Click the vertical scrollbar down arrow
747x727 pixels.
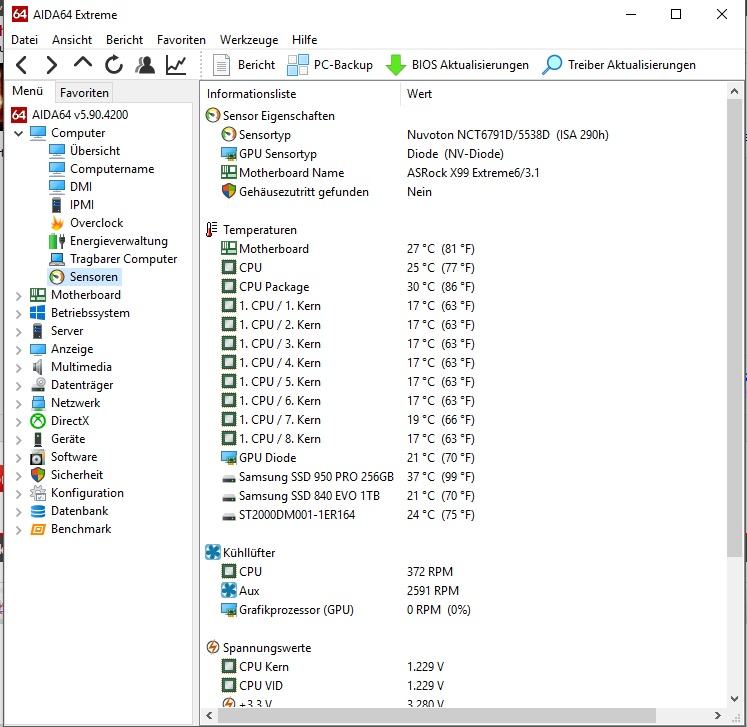(734, 699)
